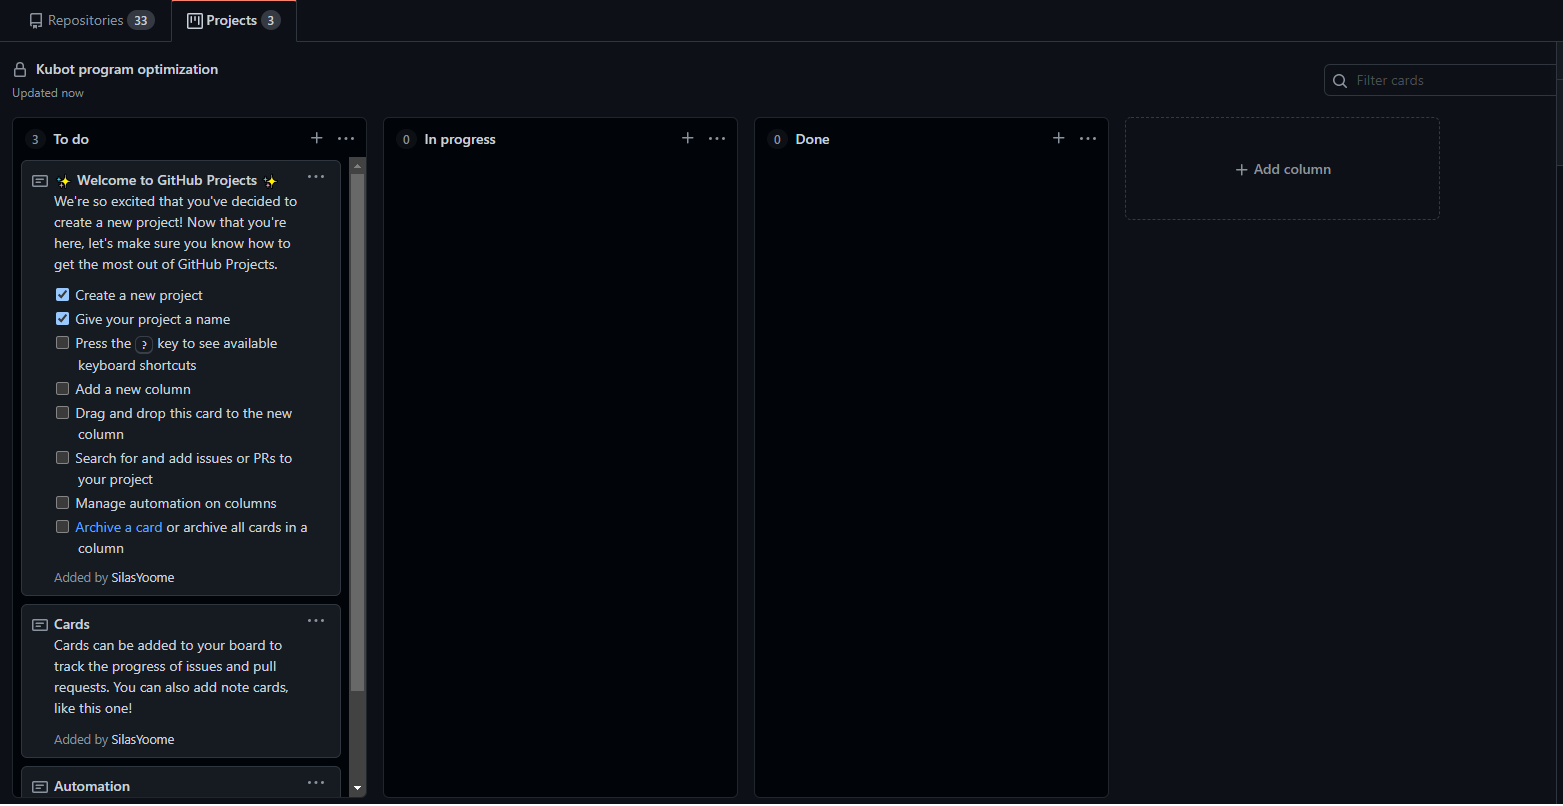Click the lock icon beside the project name
This screenshot has width=1563, height=806.
click(20, 69)
